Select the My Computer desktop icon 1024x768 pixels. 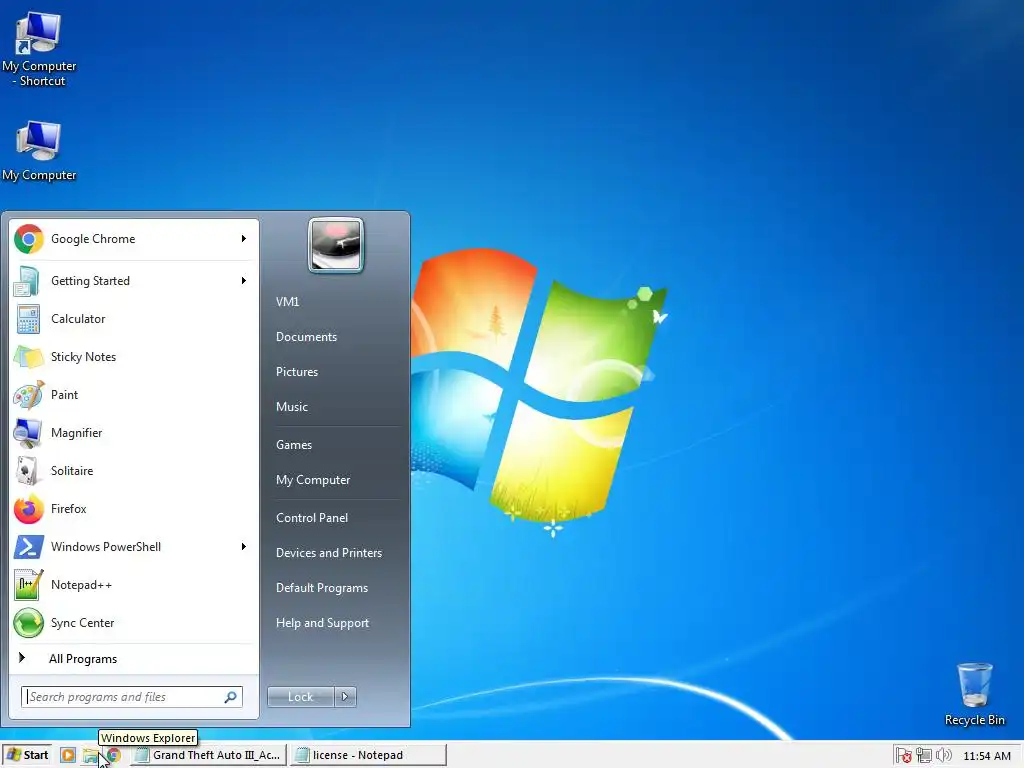39,151
